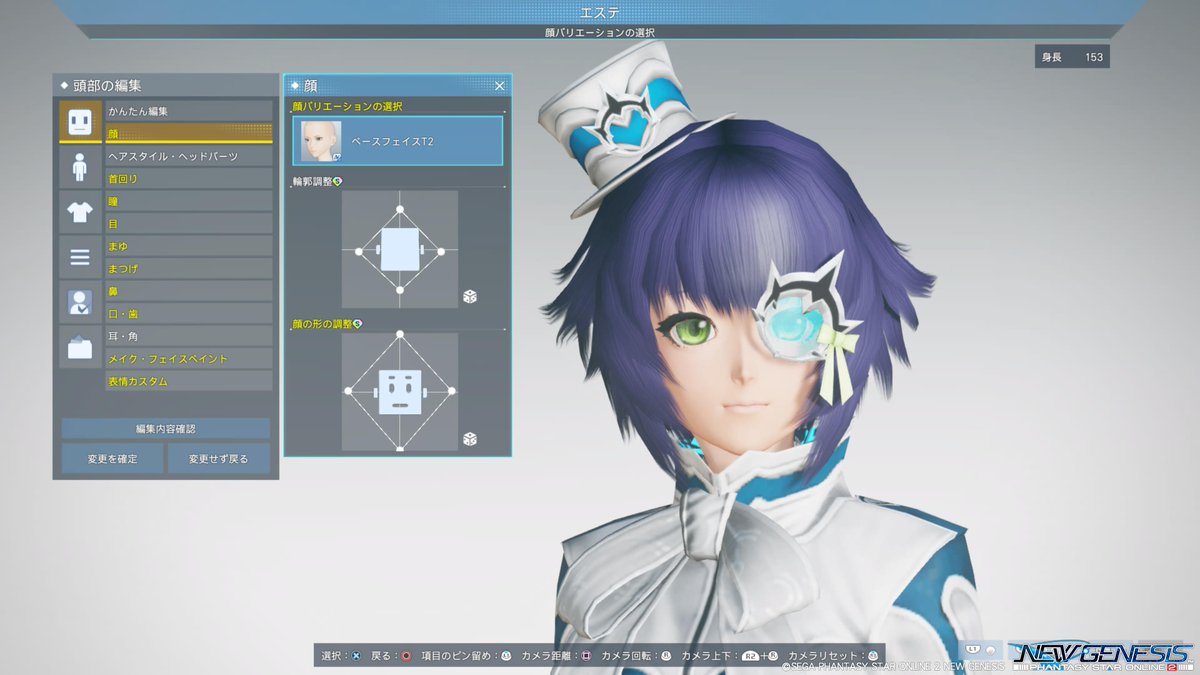Image resolution: width=1200 pixels, height=675 pixels.
Task: Click the robot face marker in 顔の形の調整 grid
Action: click(400, 391)
